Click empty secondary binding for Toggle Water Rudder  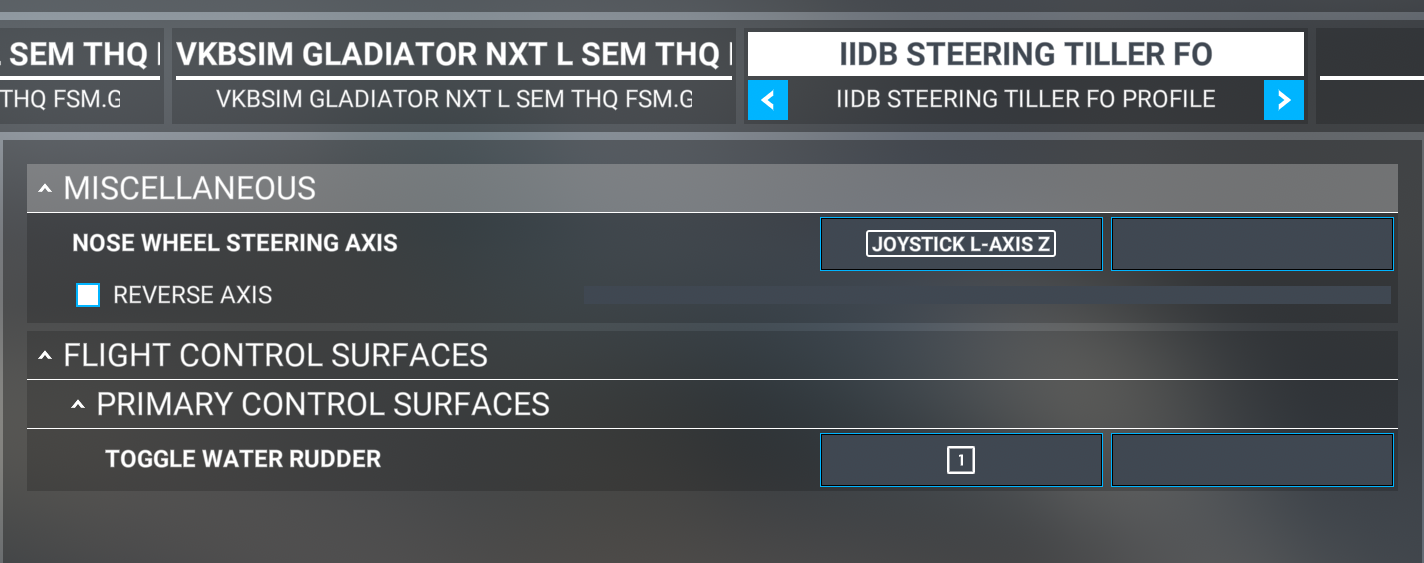pos(1252,460)
